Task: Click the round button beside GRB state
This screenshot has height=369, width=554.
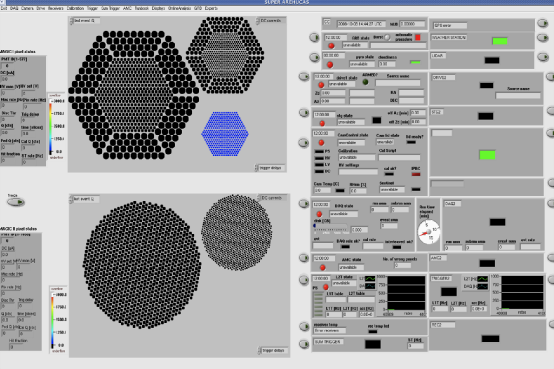Action: click(x=314, y=37)
